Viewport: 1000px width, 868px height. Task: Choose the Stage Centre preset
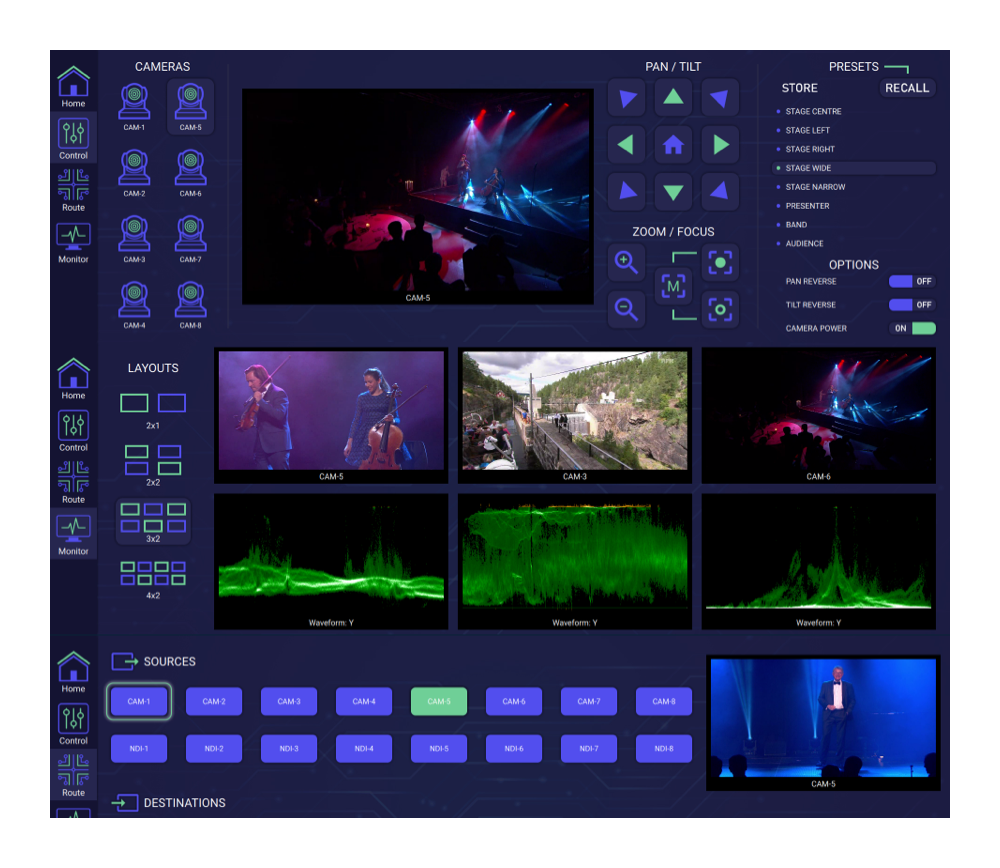pyautogui.click(x=813, y=112)
